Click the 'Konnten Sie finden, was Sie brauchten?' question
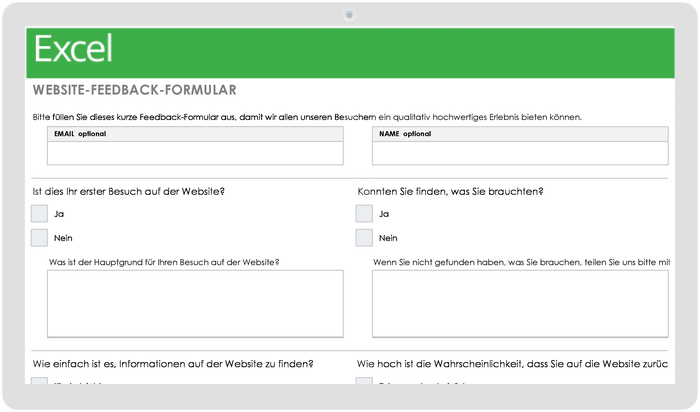Screen dimensions: 700x412 coord(457,191)
